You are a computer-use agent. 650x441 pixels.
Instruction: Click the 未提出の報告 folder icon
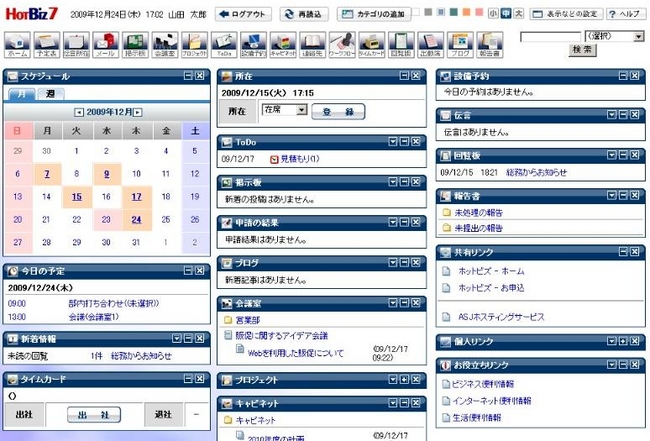pyautogui.click(x=446, y=228)
